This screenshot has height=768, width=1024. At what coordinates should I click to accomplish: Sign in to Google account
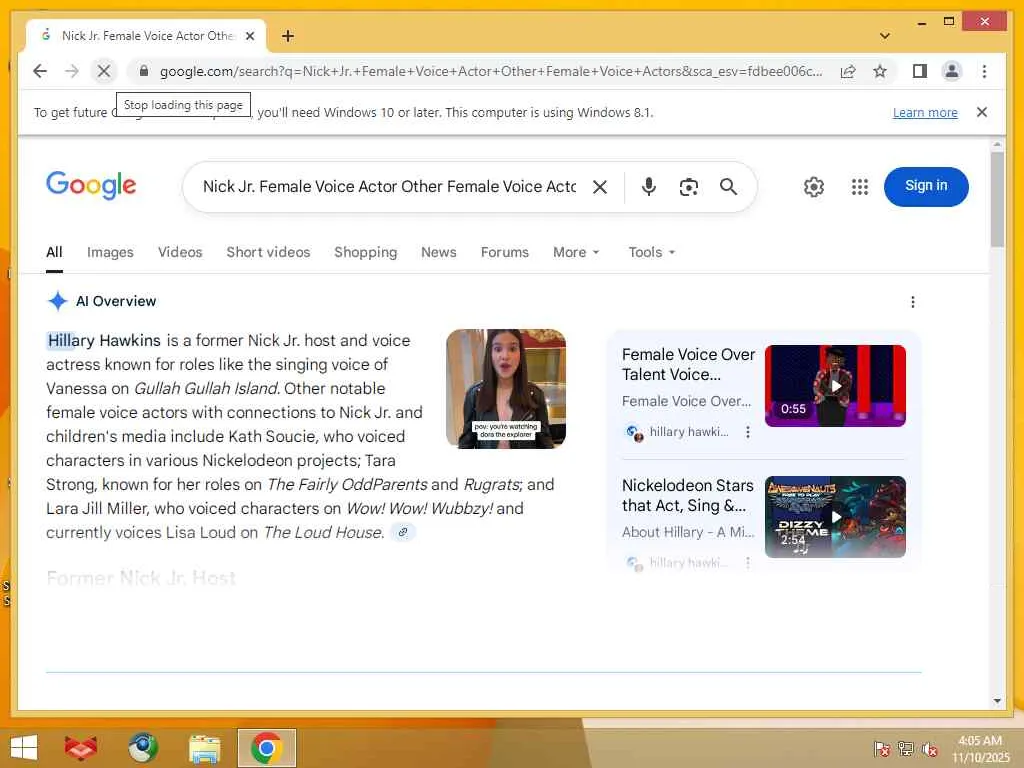pyautogui.click(x=926, y=186)
